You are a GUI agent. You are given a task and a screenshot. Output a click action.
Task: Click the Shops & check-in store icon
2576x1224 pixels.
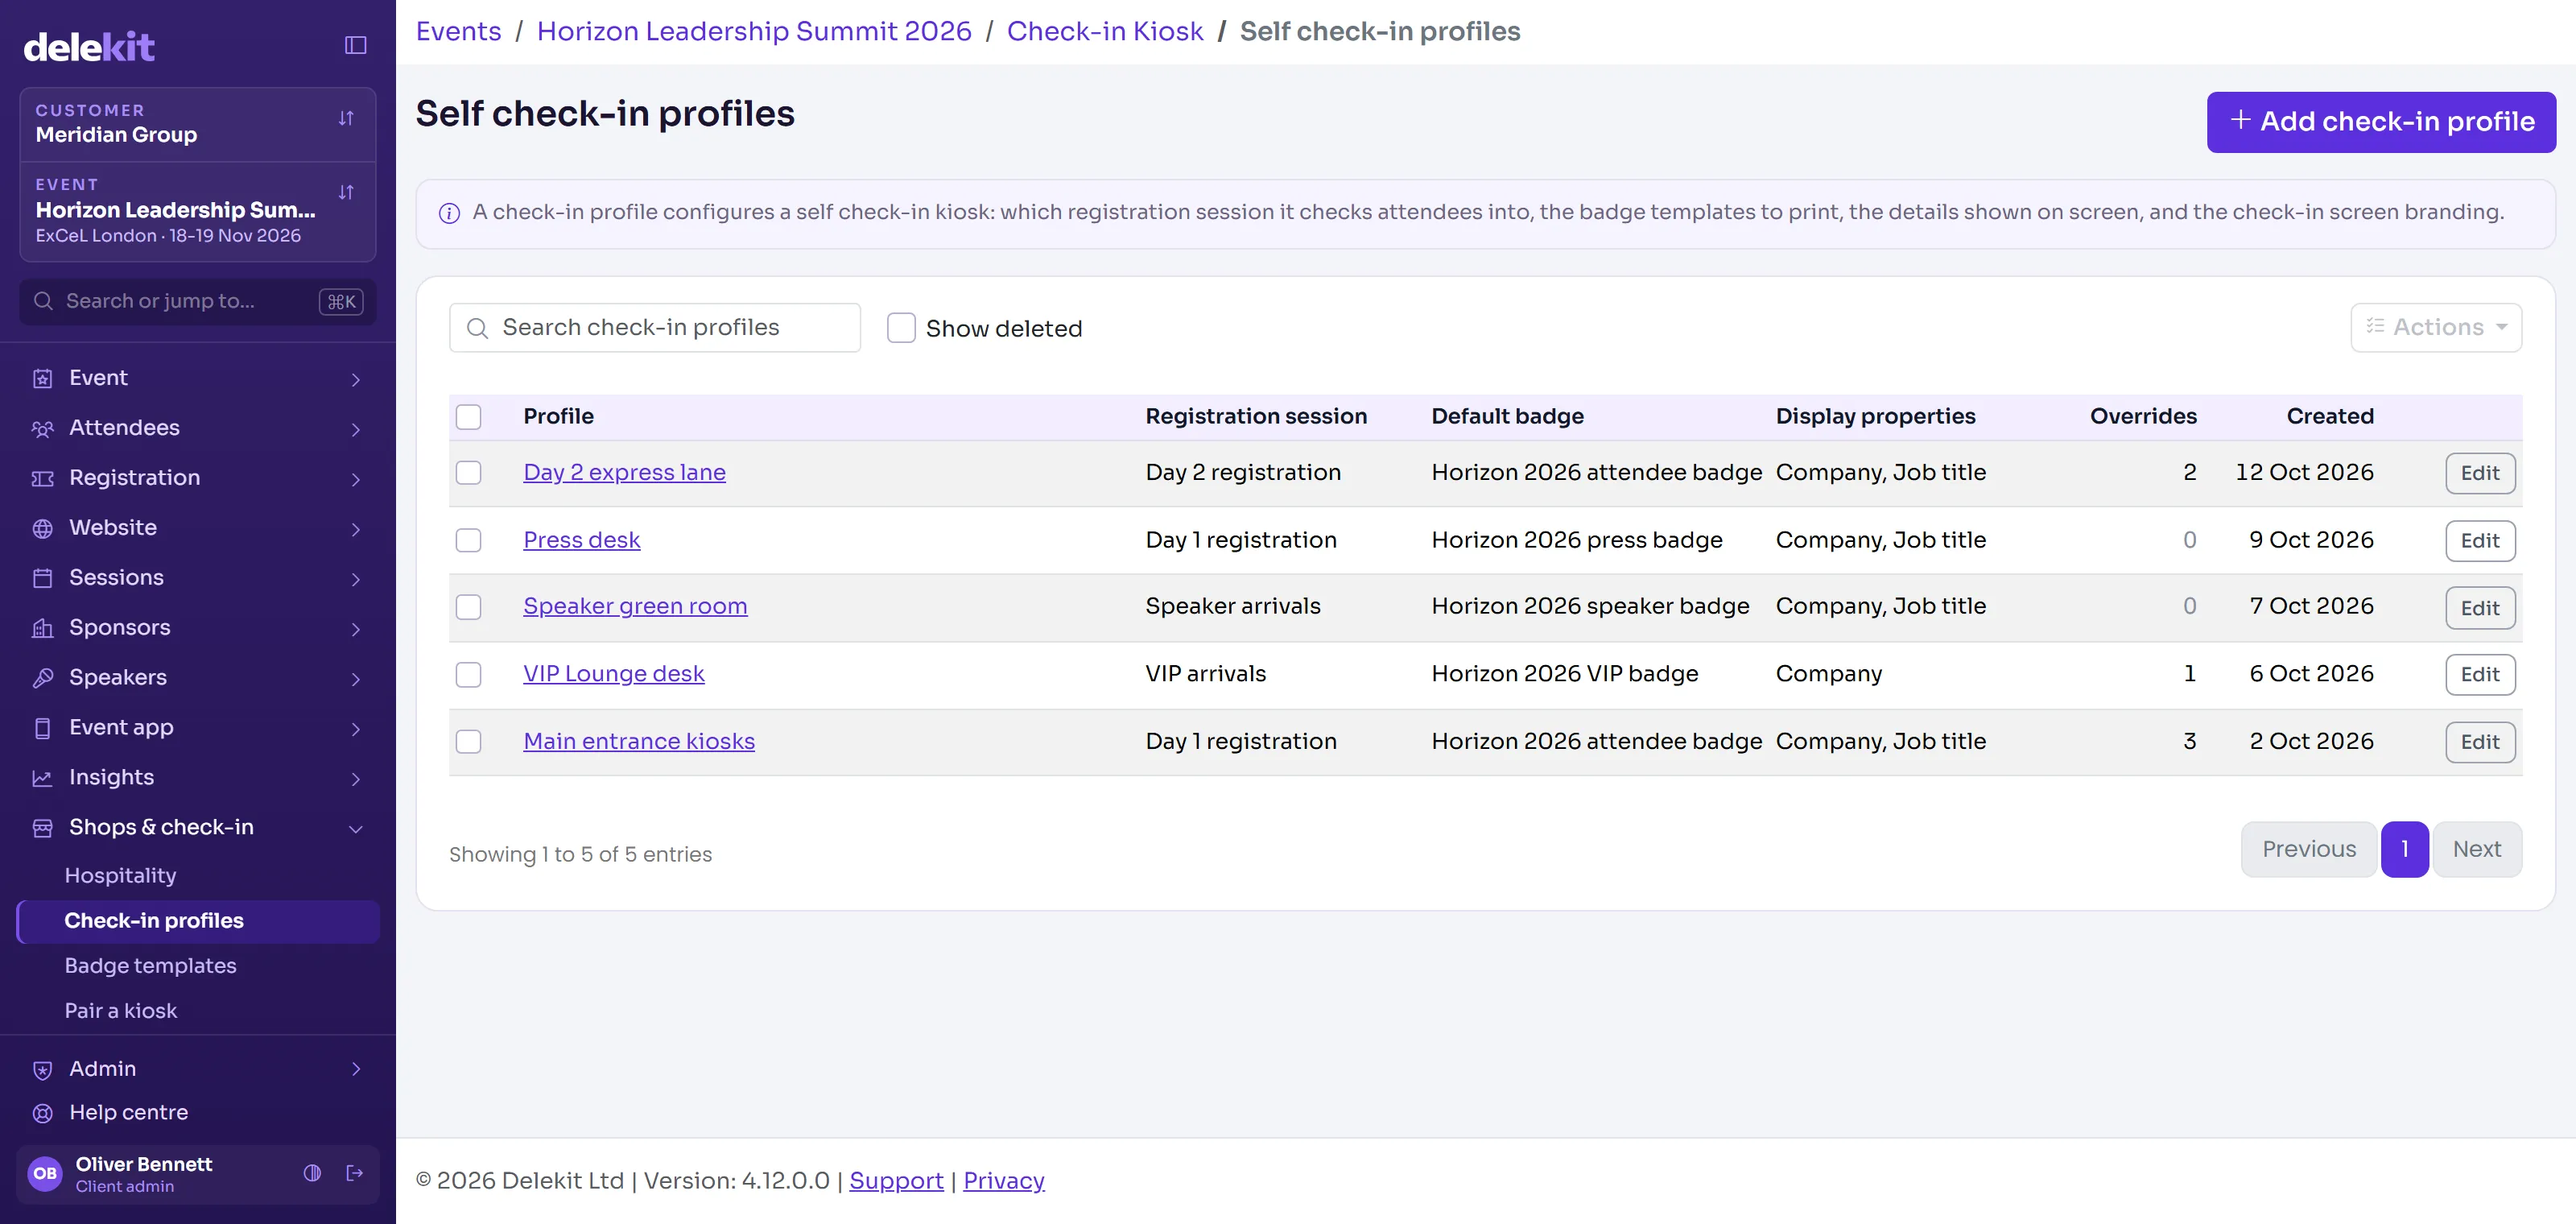click(x=42, y=828)
